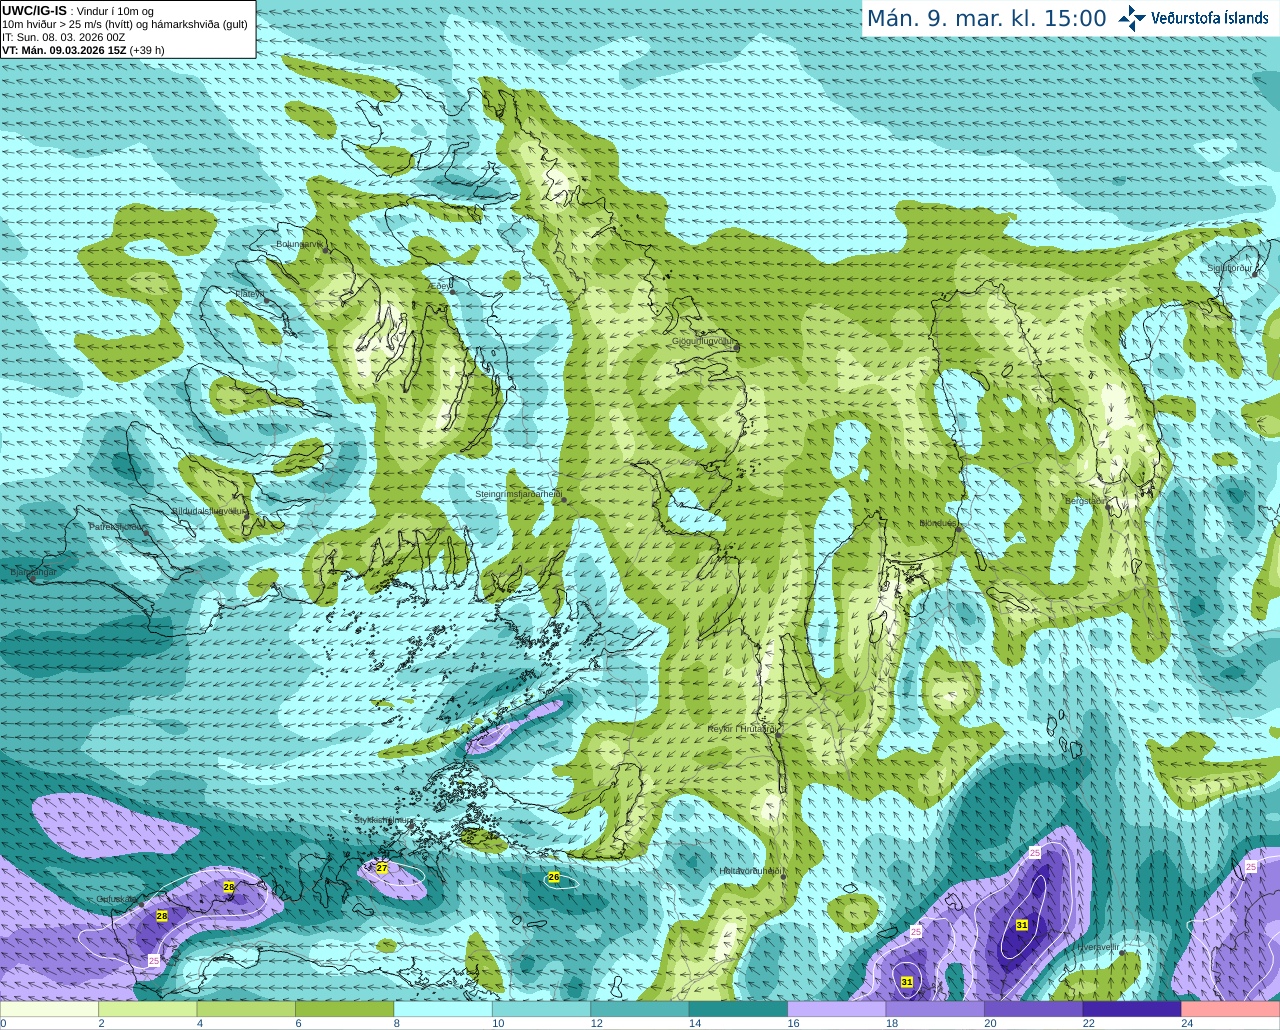Click the legend tick value 8
This screenshot has height=1030, width=1280.
click(397, 1023)
